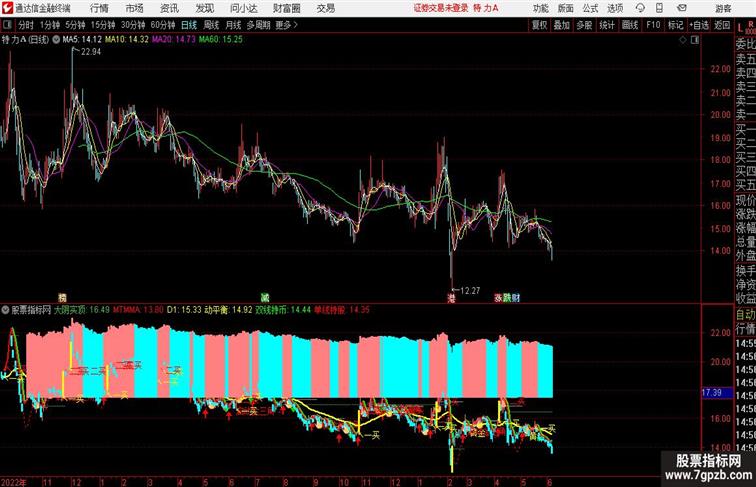756x487 pixels.
Task: Open the 问小达 menu
Action: (243, 8)
